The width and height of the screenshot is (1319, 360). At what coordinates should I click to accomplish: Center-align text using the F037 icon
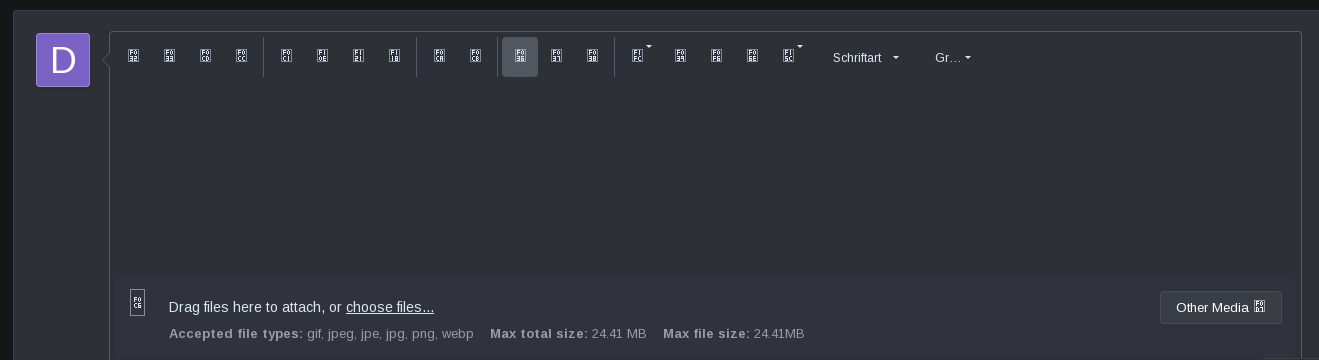click(x=556, y=57)
